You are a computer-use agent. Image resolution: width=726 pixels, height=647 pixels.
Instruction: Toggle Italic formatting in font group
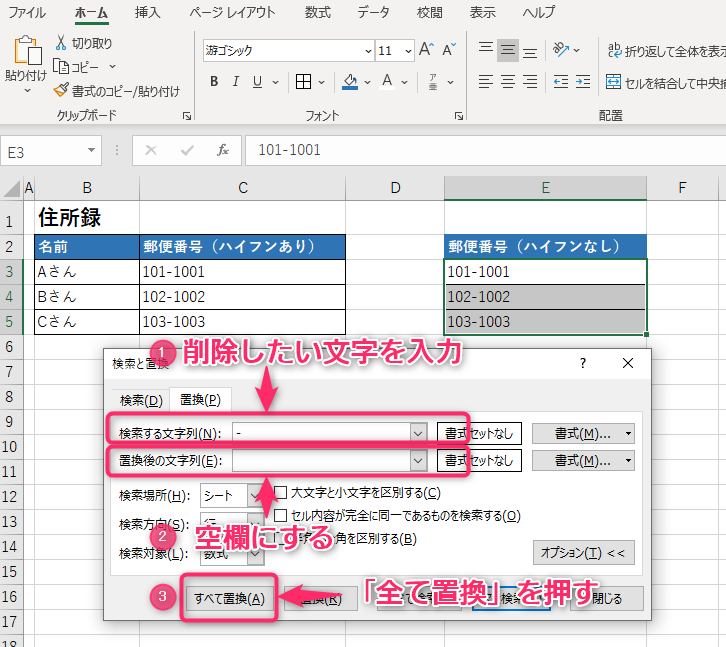[x=236, y=82]
